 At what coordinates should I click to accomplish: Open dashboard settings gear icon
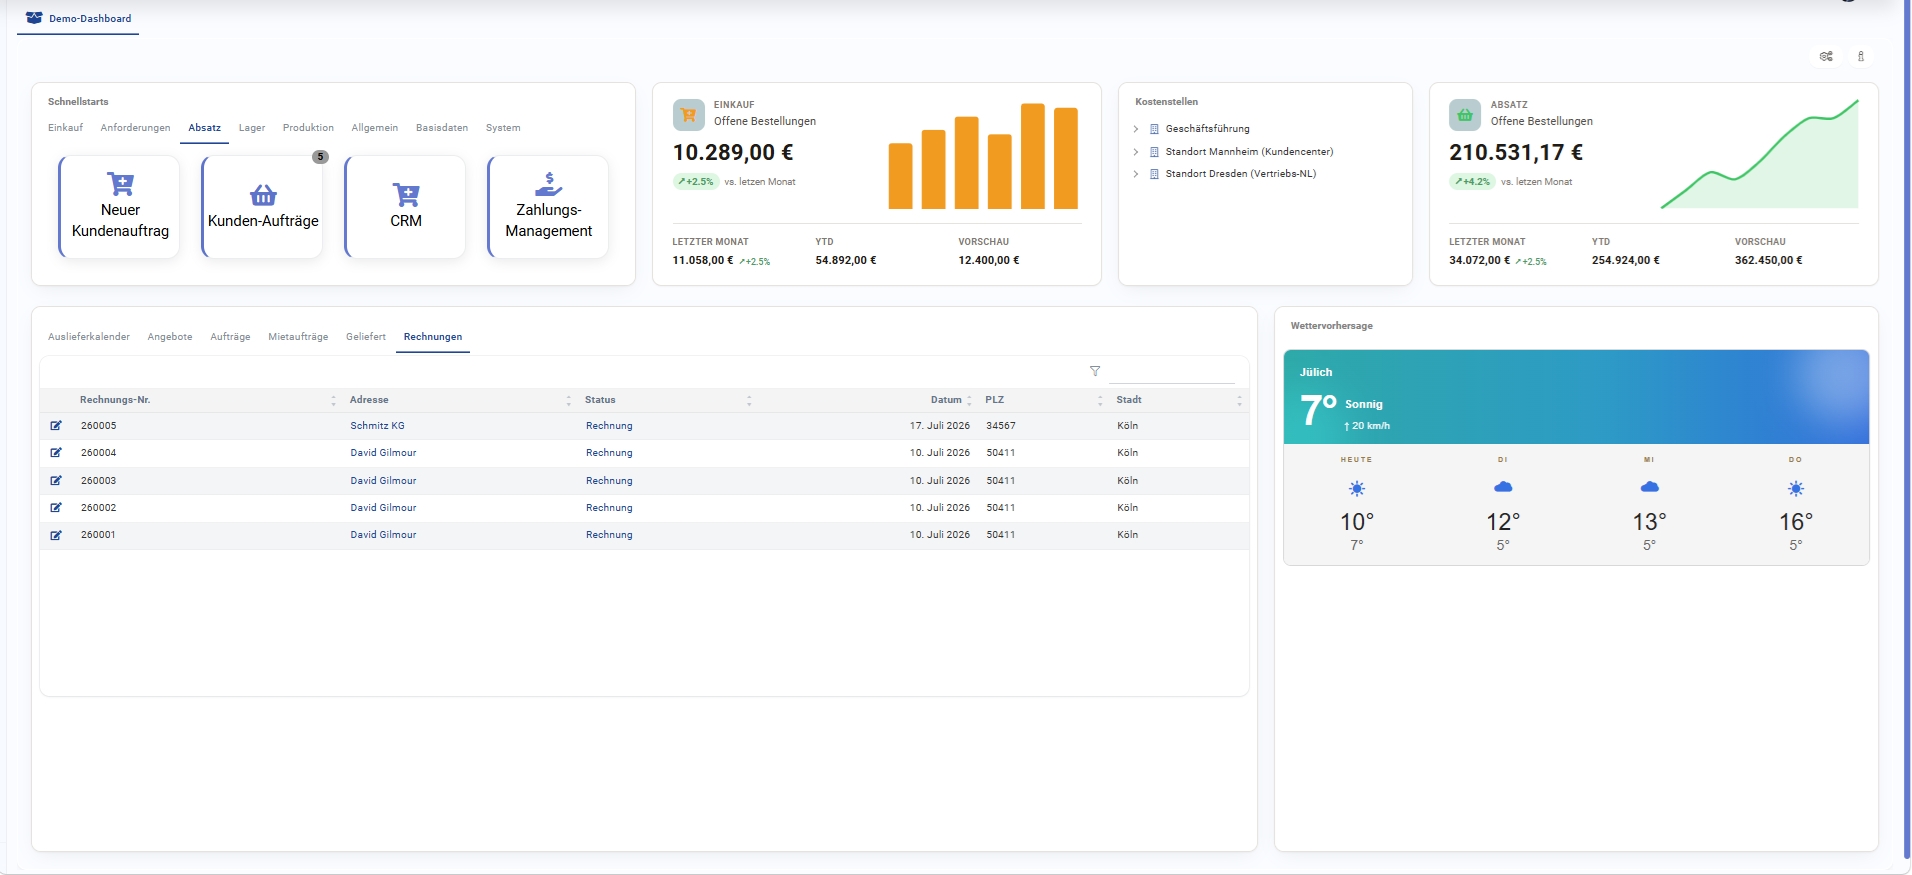[1826, 57]
